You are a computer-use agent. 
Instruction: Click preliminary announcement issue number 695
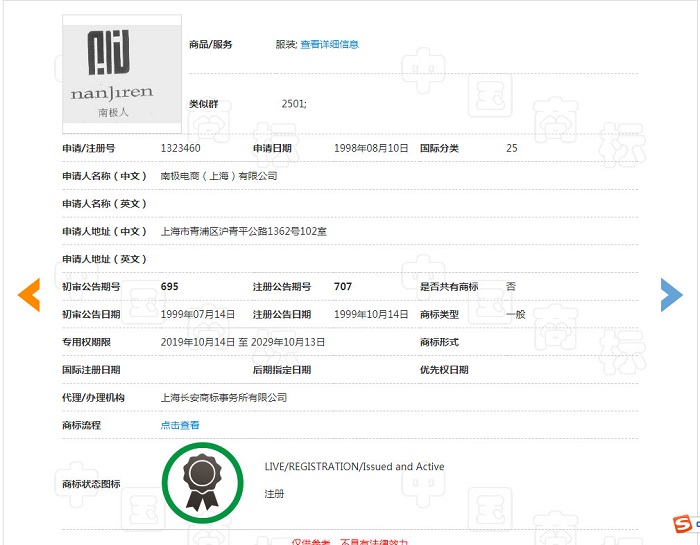pos(170,287)
